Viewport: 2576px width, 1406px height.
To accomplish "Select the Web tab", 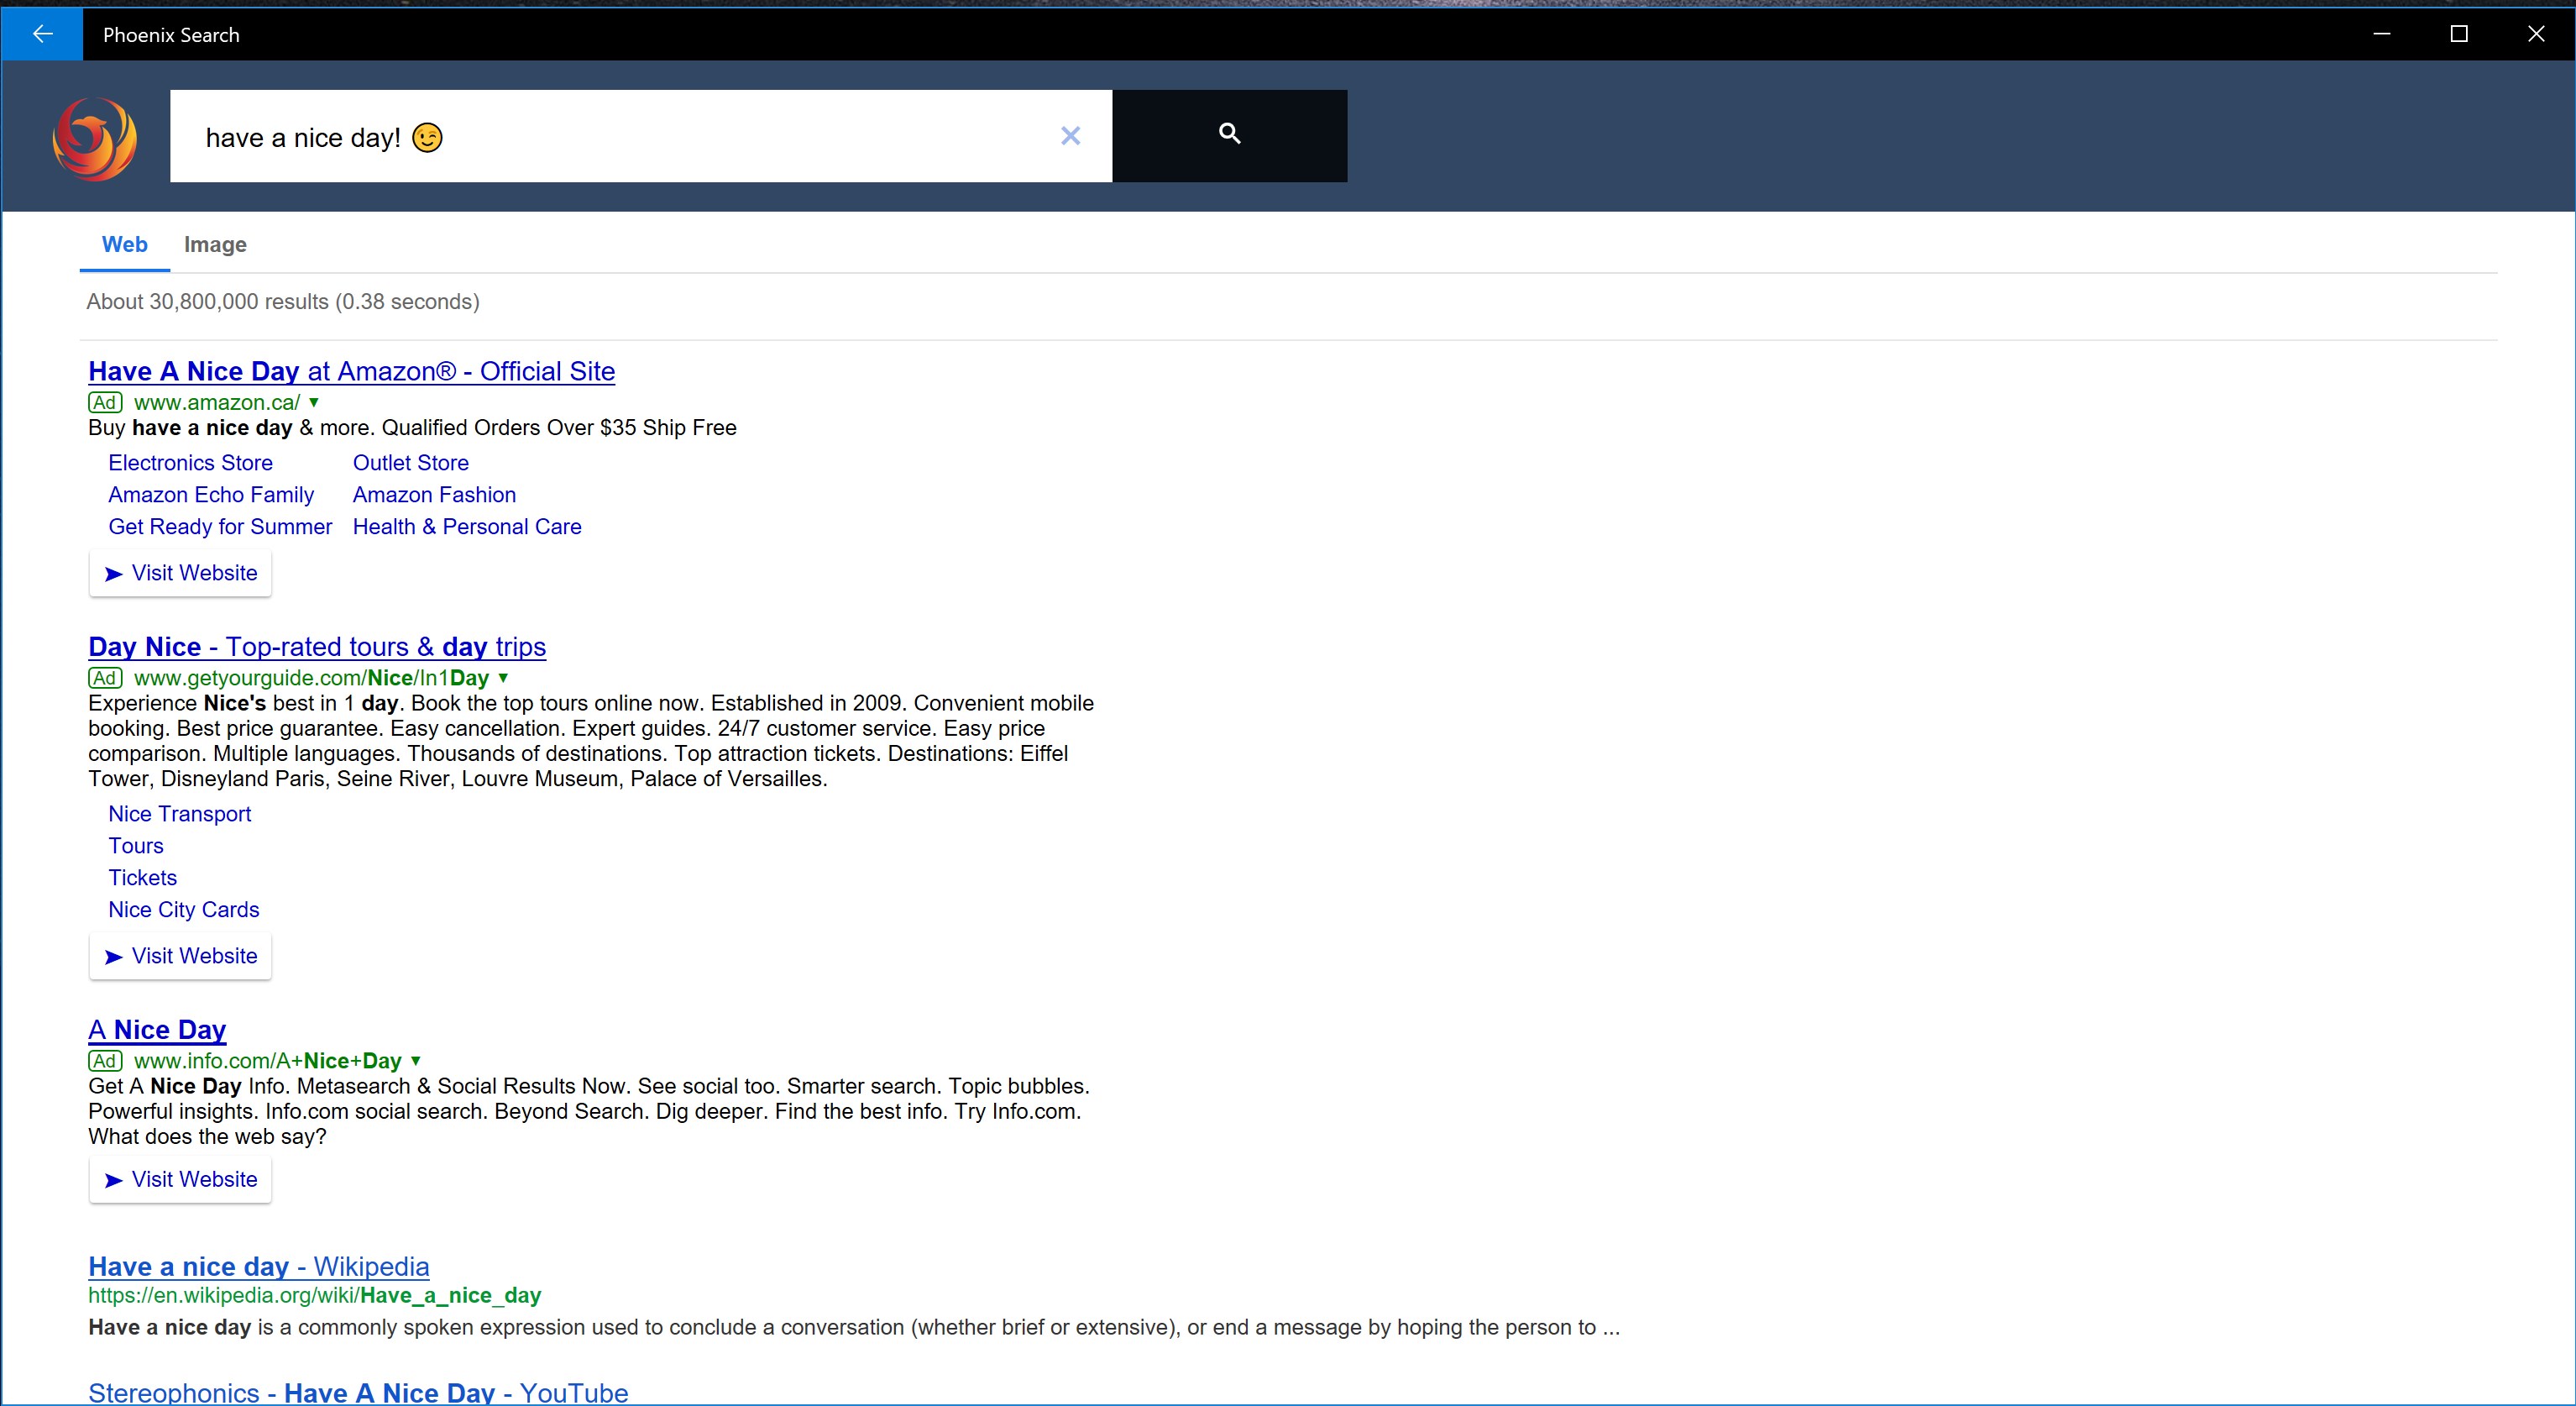I will (x=124, y=244).
